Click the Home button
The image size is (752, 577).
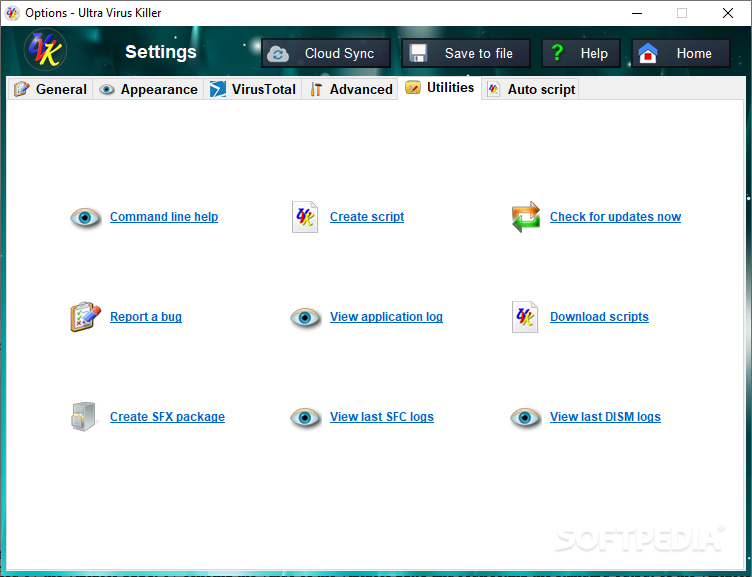coord(681,53)
